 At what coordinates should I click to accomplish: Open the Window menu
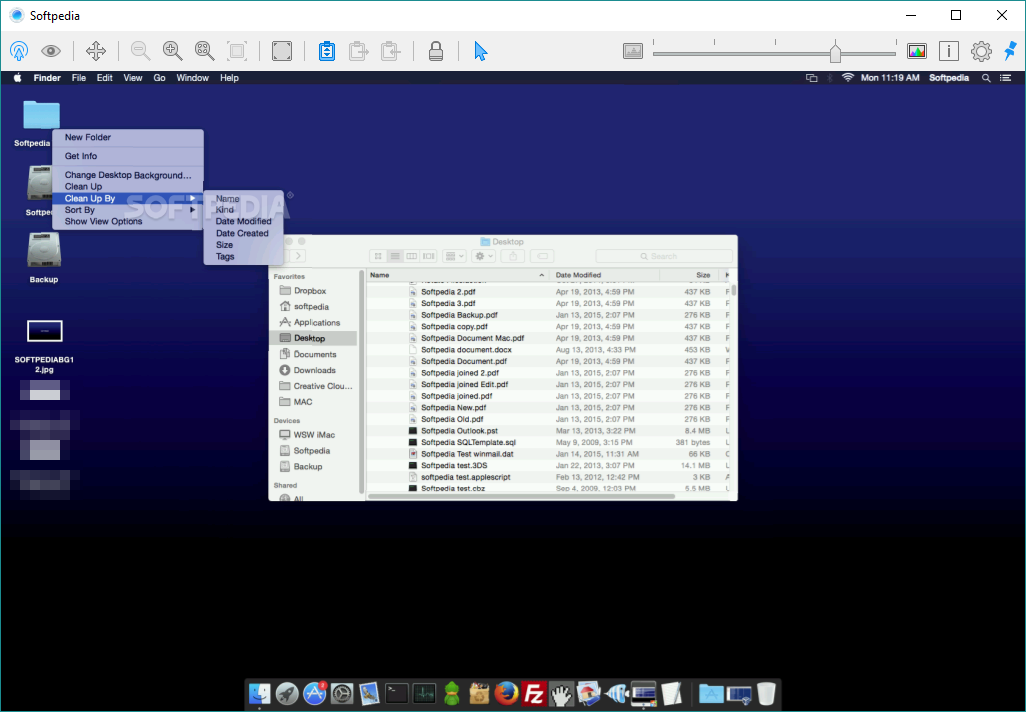pos(192,77)
